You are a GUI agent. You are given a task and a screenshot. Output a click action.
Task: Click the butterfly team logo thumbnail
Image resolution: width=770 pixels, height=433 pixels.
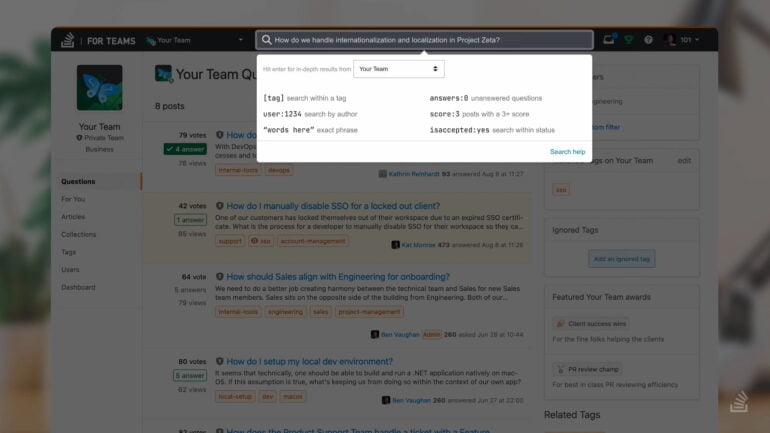pyautogui.click(x=99, y=88)
